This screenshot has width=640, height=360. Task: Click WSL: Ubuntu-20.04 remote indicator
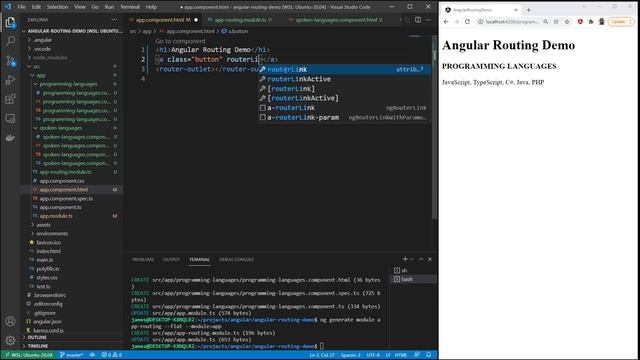click(29, 355)
